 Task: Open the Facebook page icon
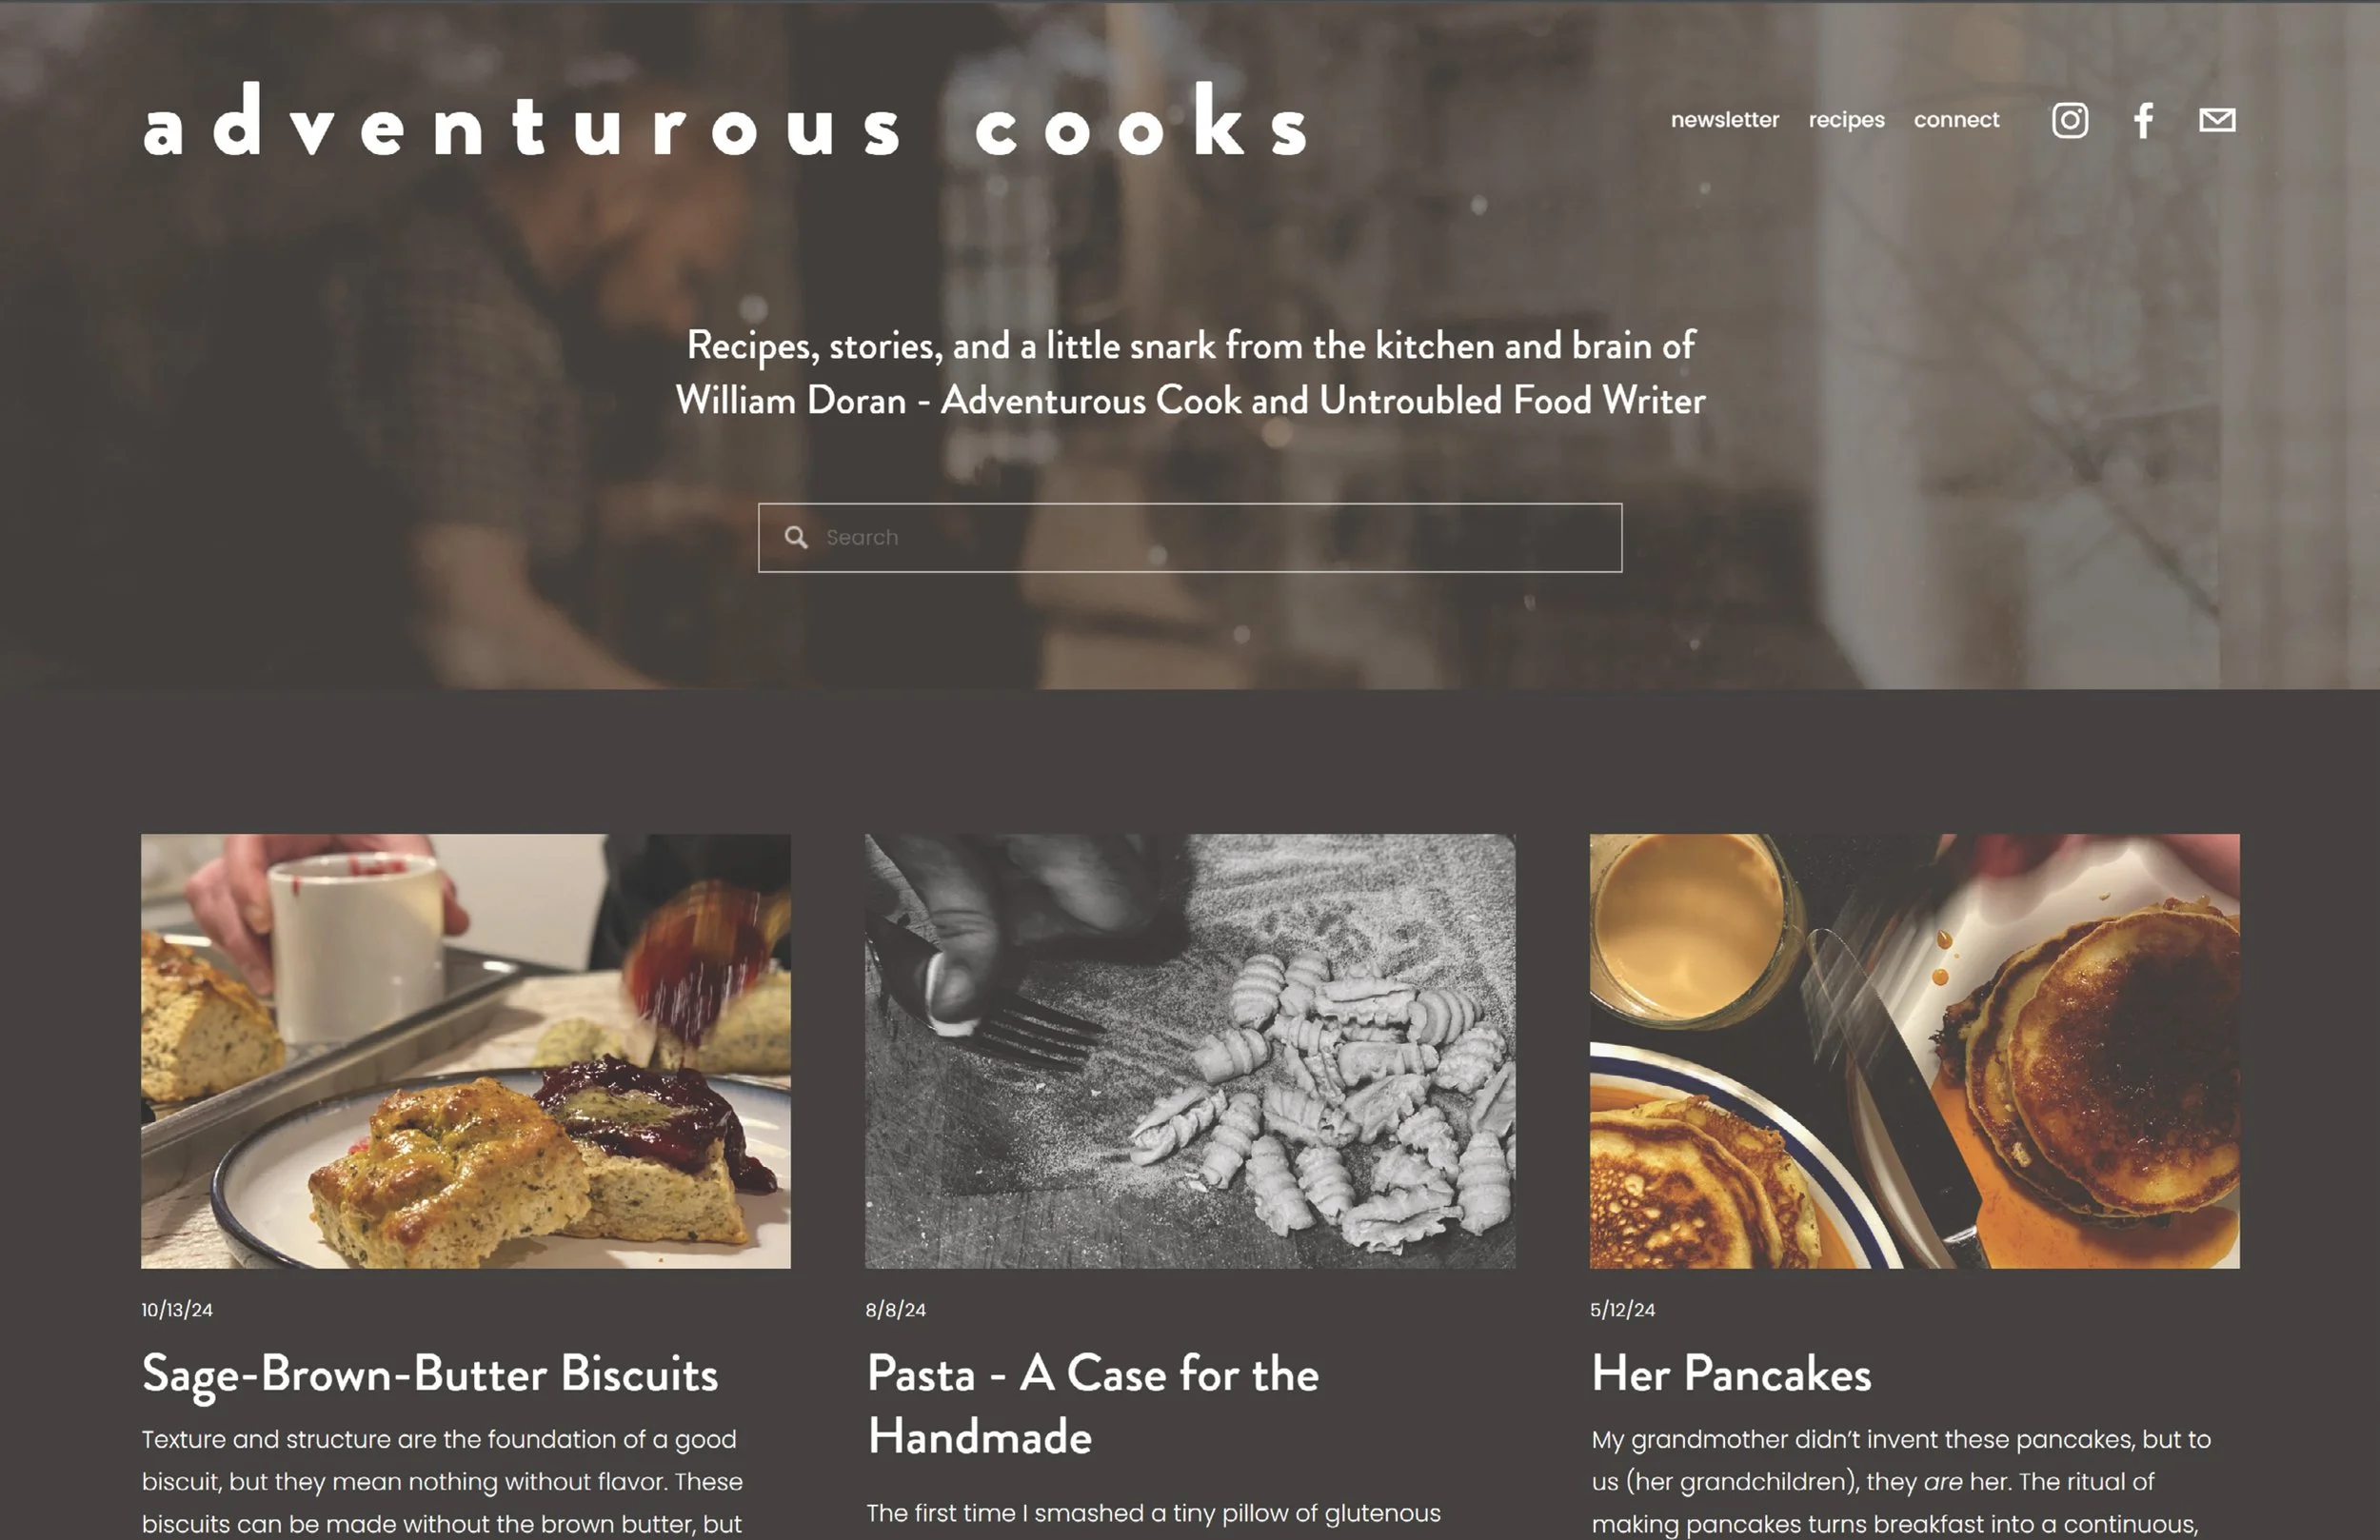[2143, 120]
